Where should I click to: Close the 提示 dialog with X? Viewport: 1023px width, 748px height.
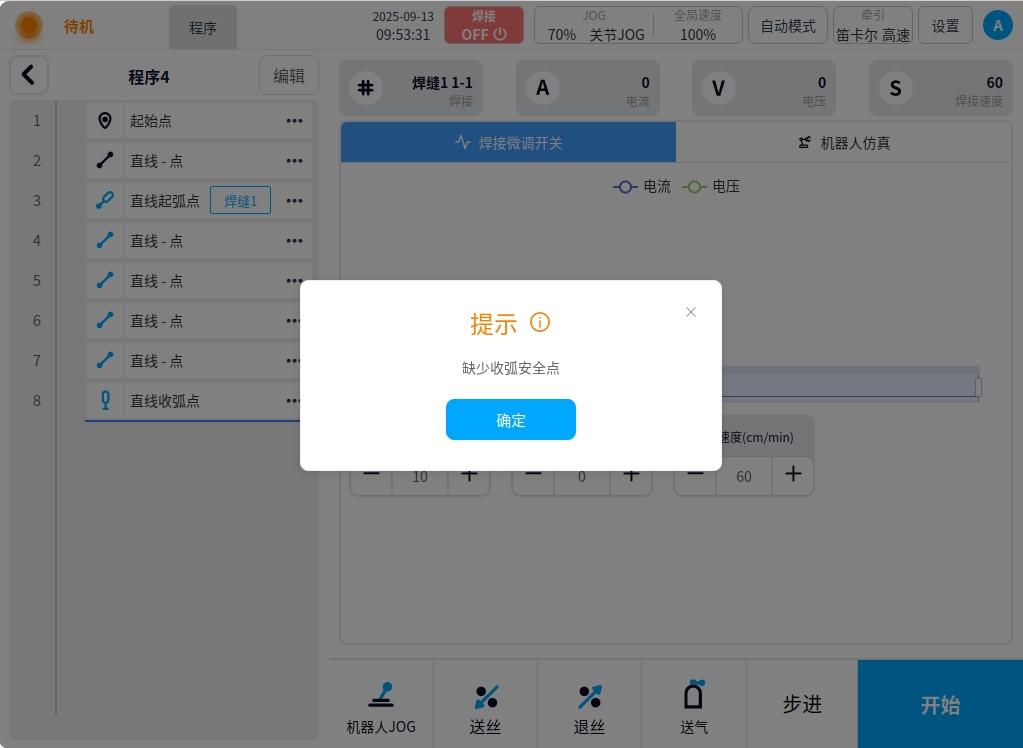(690, 312)
